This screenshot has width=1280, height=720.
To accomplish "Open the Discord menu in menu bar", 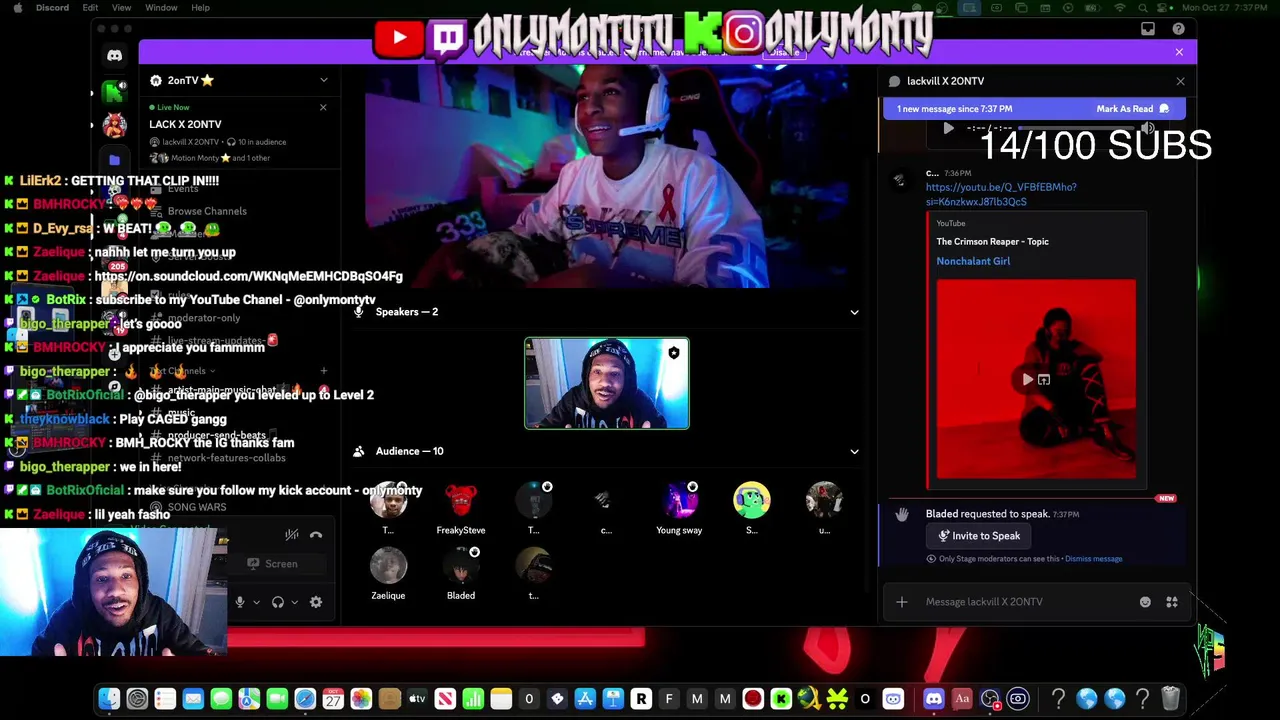I will tap(52, 8).
